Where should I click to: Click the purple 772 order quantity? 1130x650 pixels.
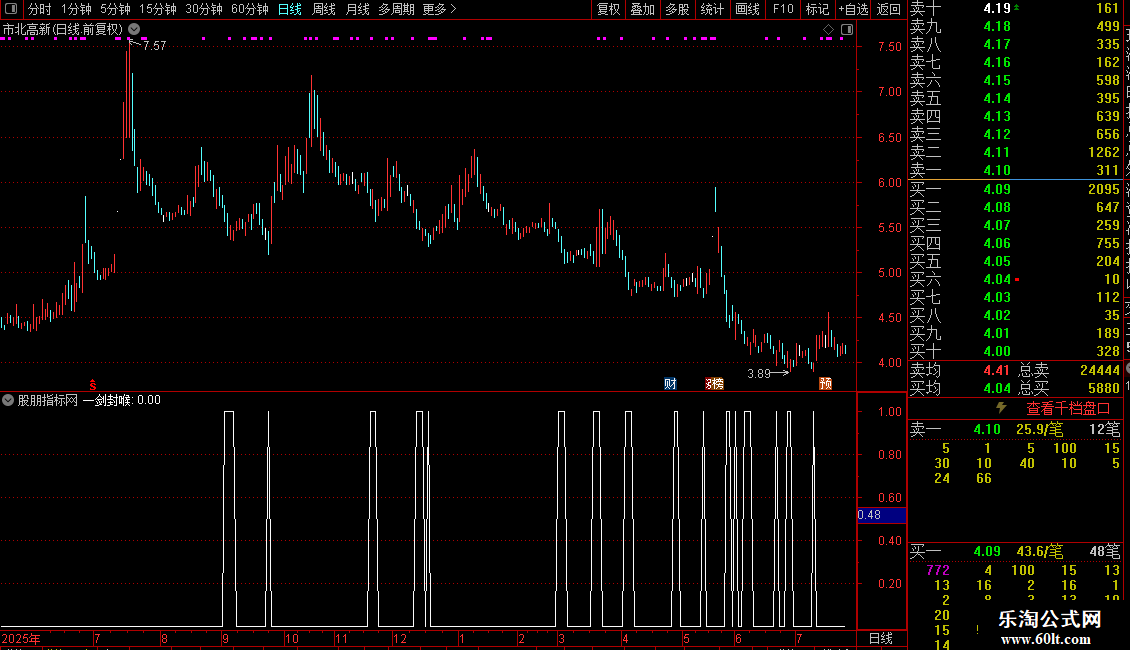coord(938,570)
